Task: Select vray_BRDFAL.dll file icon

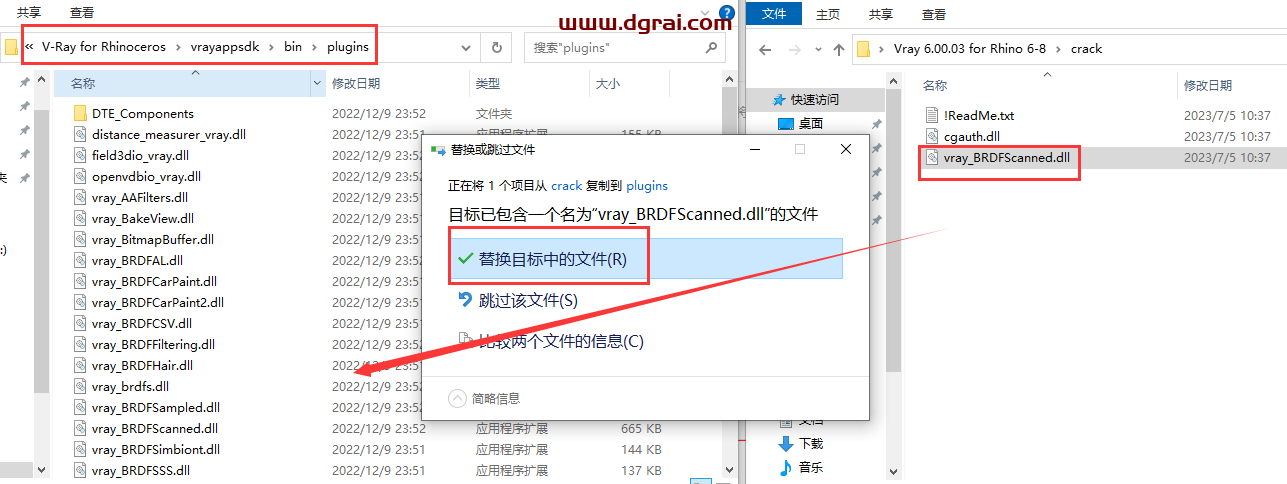Action: (x=81, y=260)
